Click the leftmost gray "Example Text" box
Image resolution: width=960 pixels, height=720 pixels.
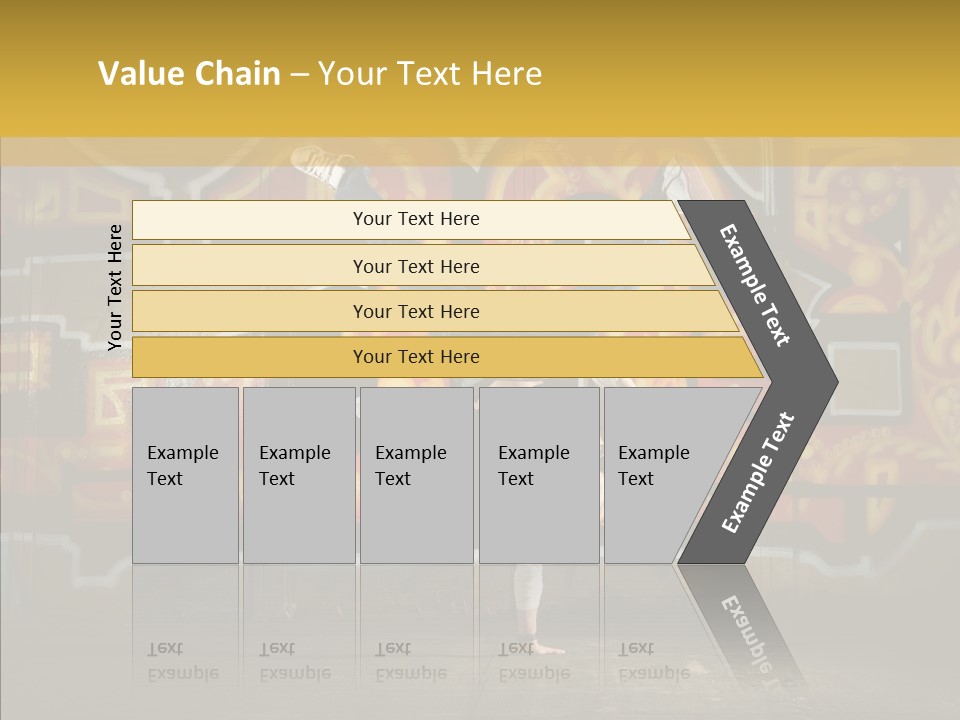(185, 474)
